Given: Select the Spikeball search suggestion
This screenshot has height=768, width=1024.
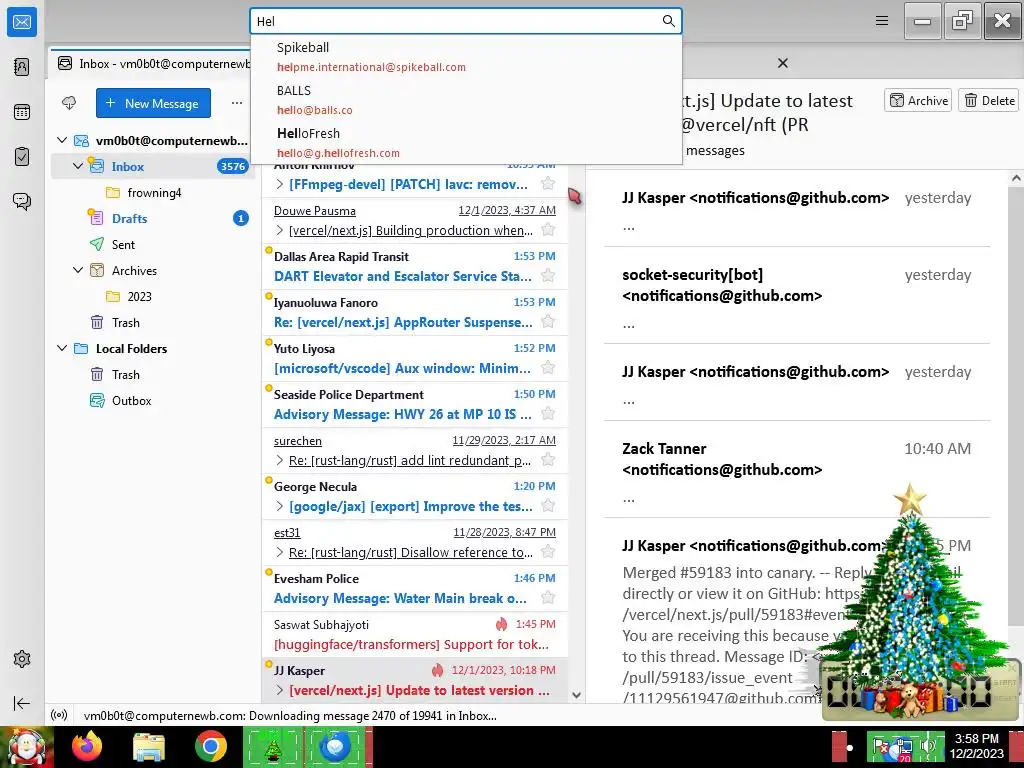Looking at the screenshot, I should tap(466, 57).
